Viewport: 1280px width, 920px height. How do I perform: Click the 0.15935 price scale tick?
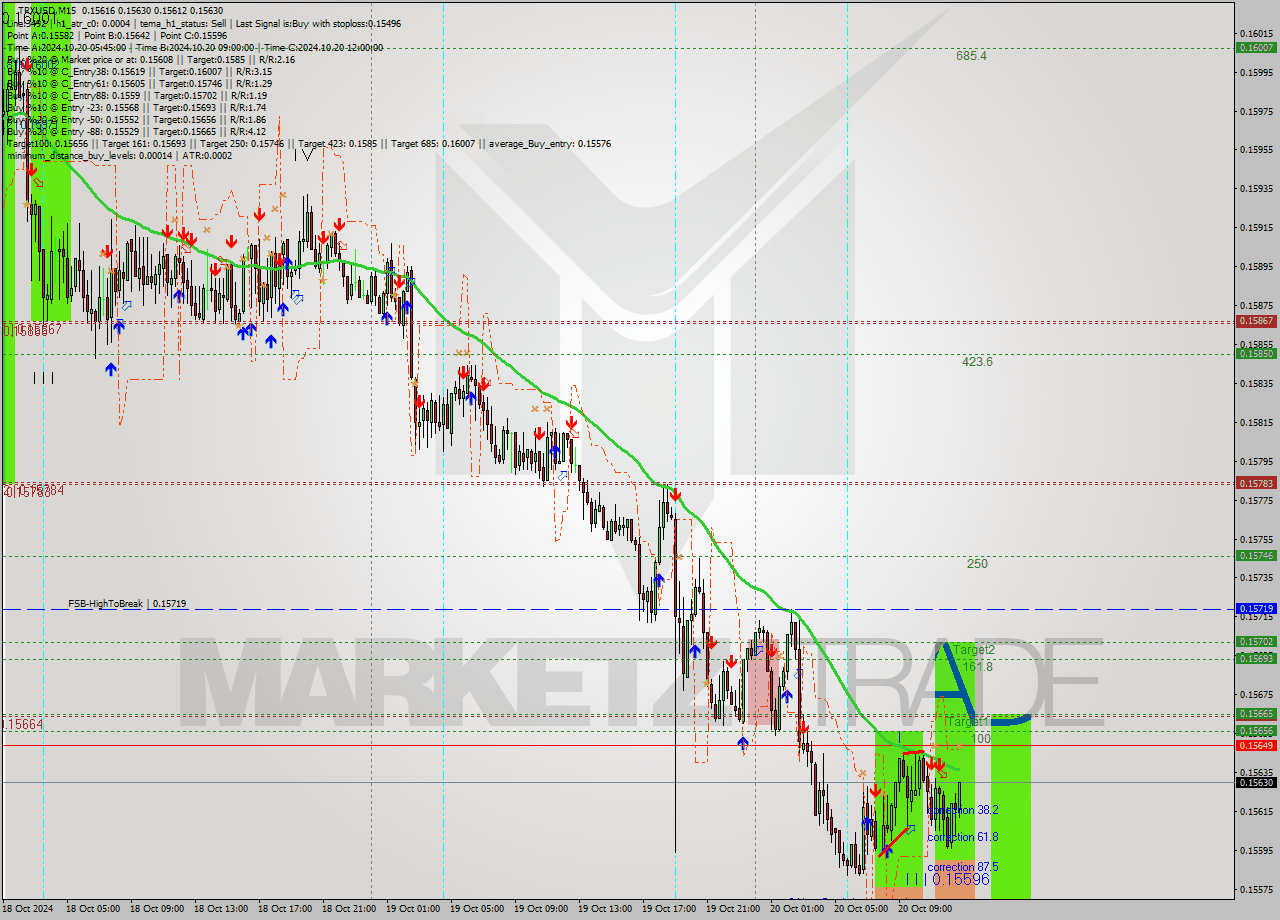point(1256,188)
